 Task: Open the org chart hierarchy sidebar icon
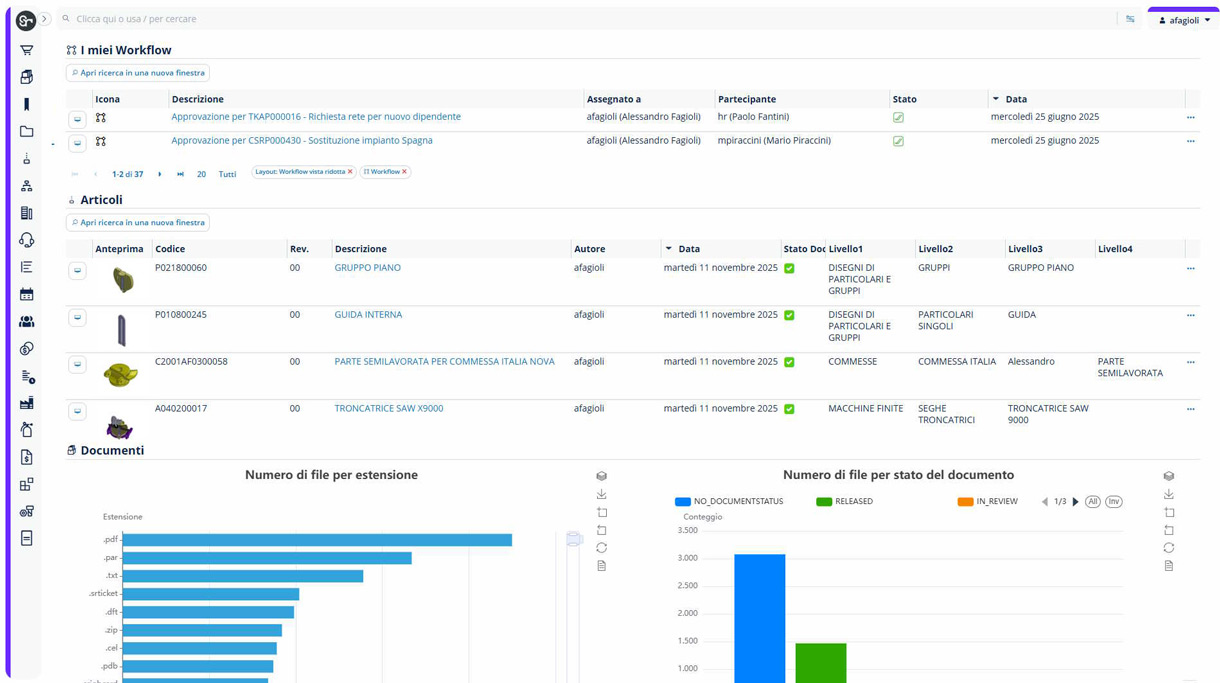[x=27, y=186]
